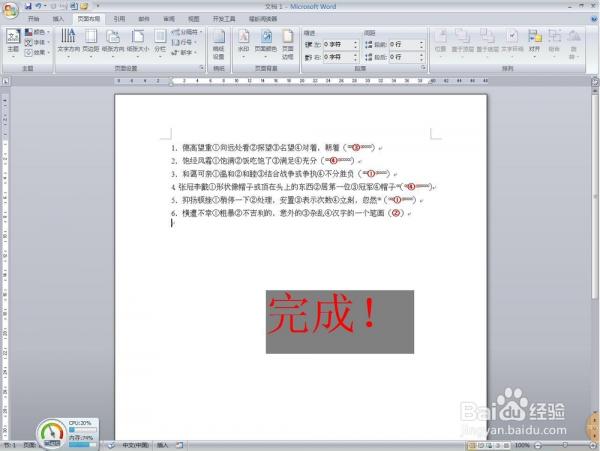
Task: Click the Text Direction (文字方向) icon
Action: [x=68, y=40]
